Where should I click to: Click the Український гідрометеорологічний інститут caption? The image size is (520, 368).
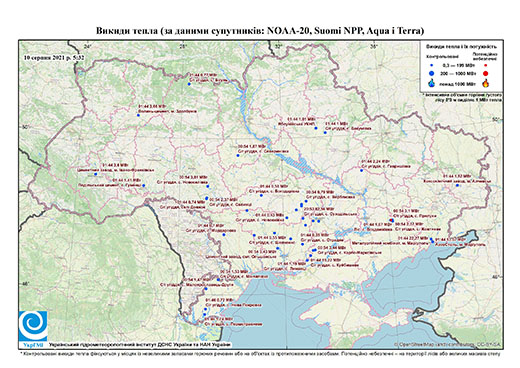tap(140, 345)
